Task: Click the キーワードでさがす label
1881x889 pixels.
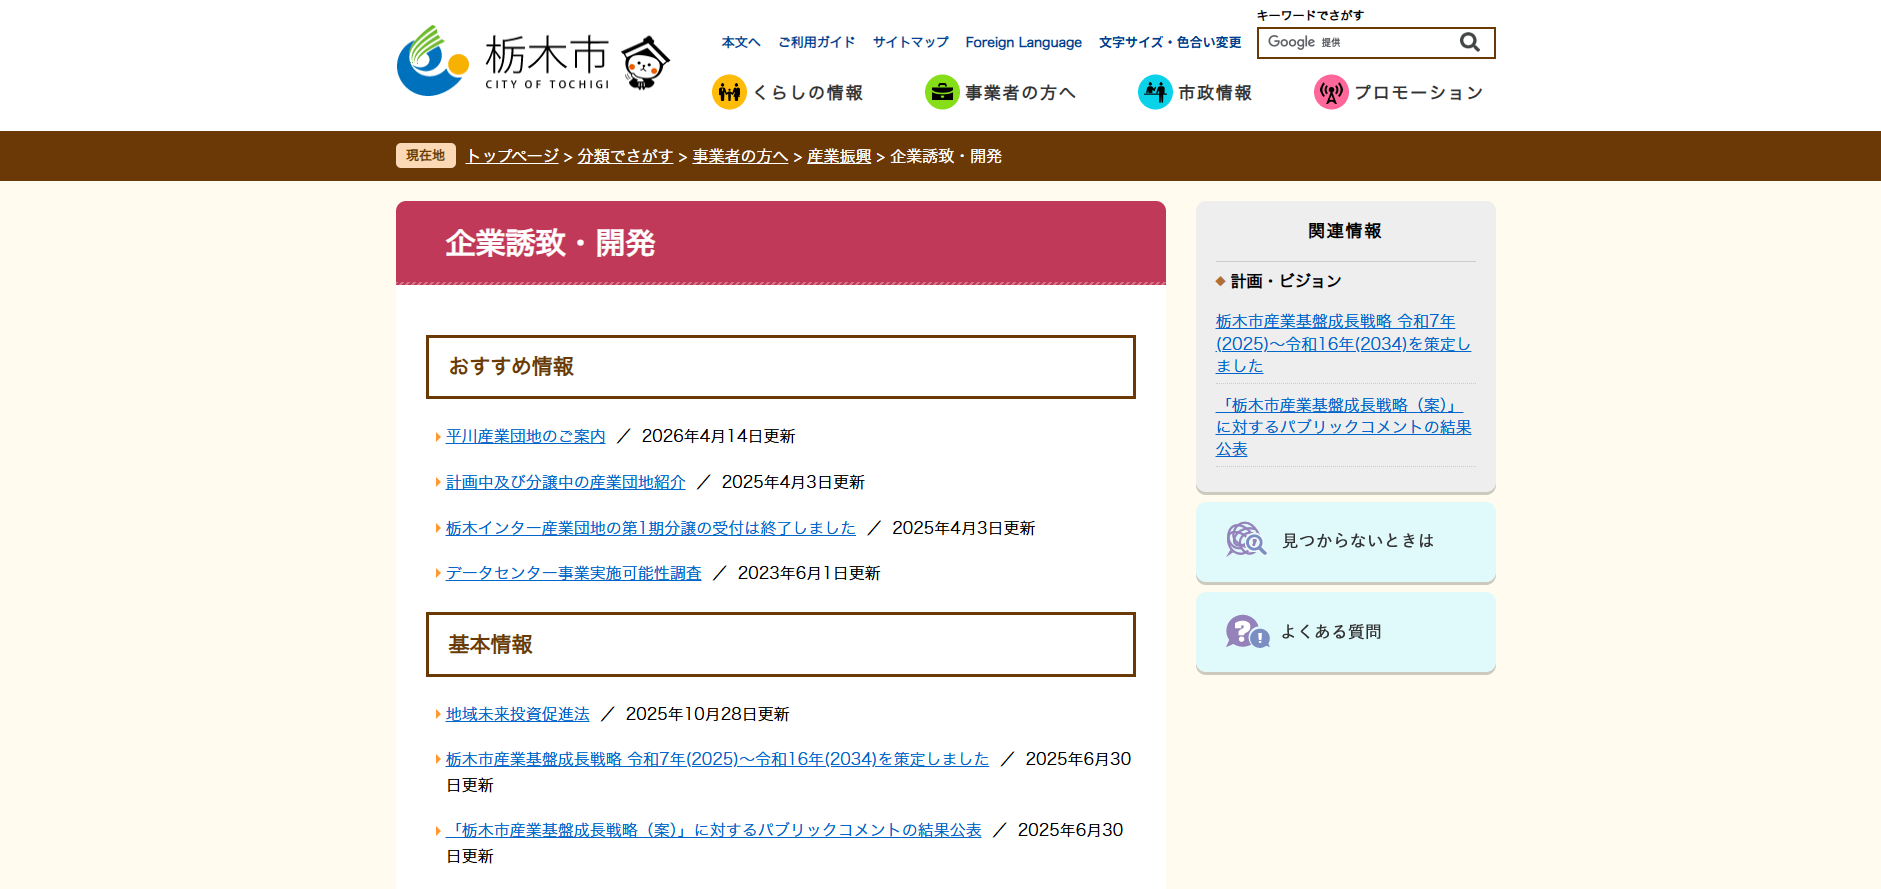Action: 1310,15
